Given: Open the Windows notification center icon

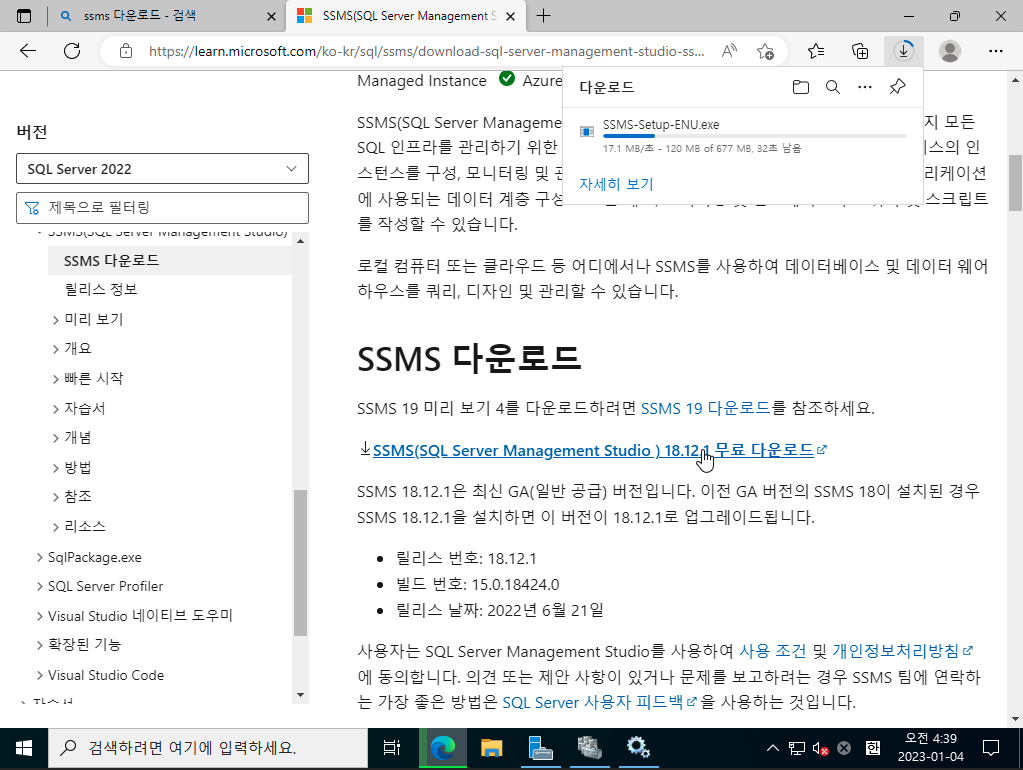Looking at the screenshot, I should 990,748.
